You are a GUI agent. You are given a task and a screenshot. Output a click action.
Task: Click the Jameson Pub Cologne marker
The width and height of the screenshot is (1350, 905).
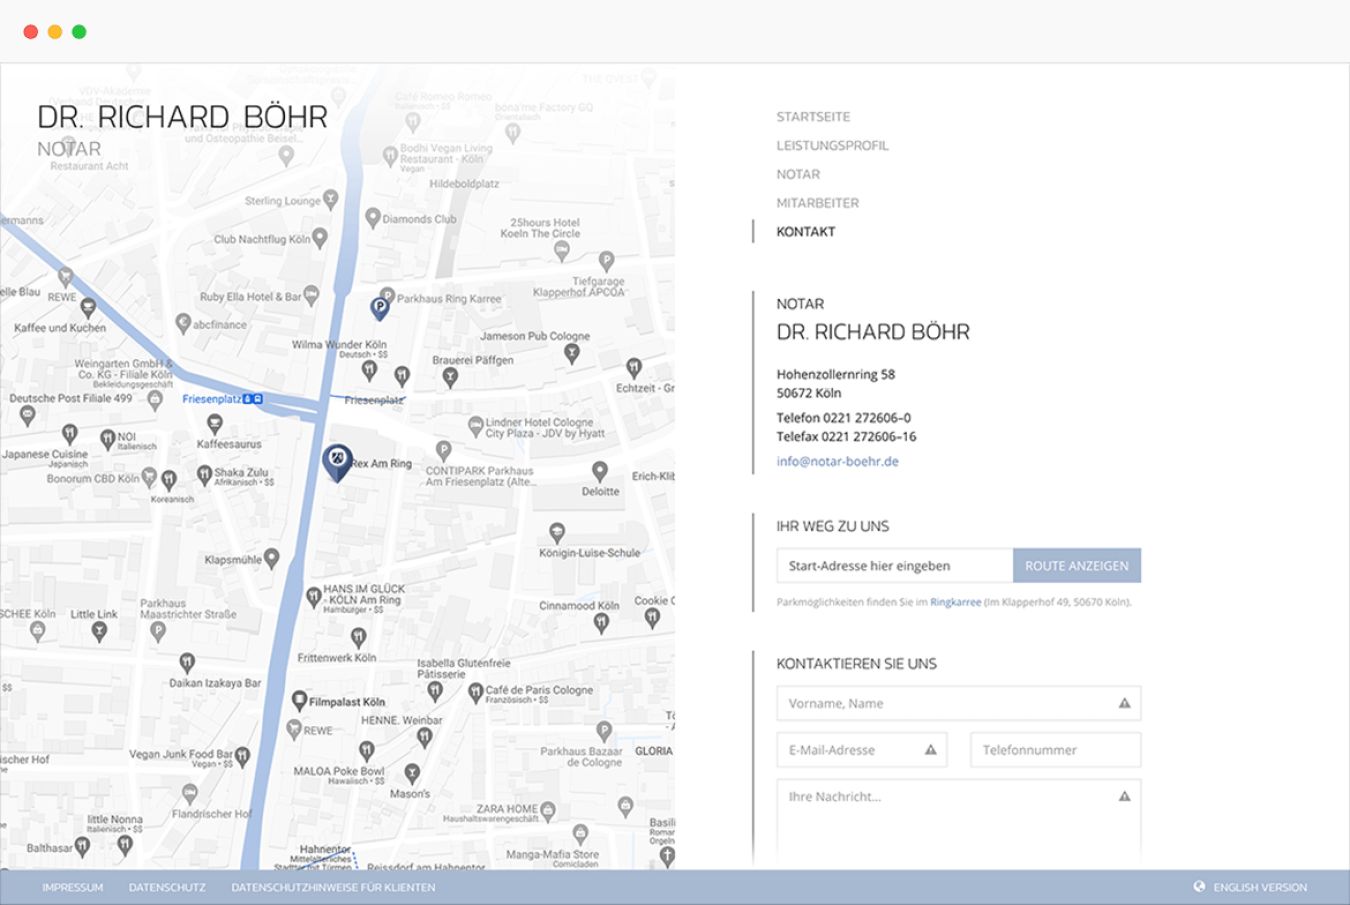572,353
